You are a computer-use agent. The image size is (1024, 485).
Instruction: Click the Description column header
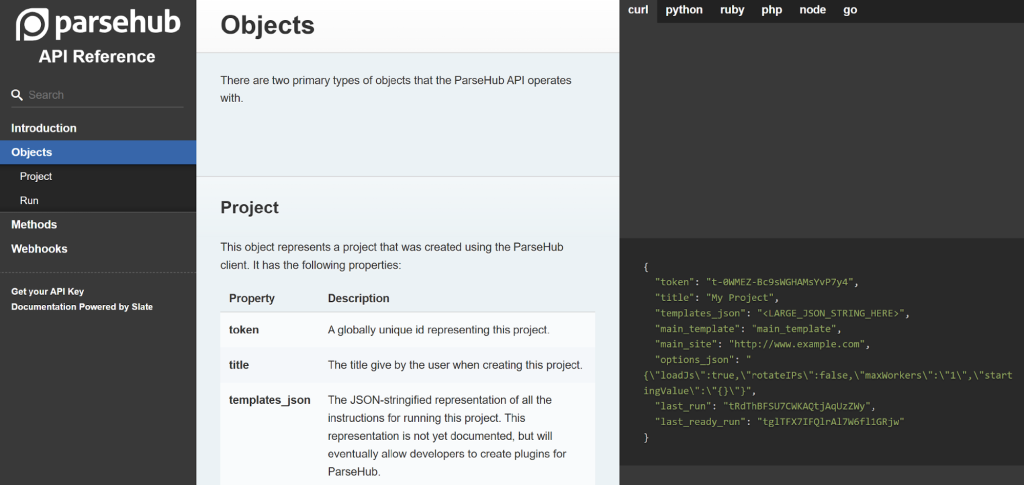point(359,298)
